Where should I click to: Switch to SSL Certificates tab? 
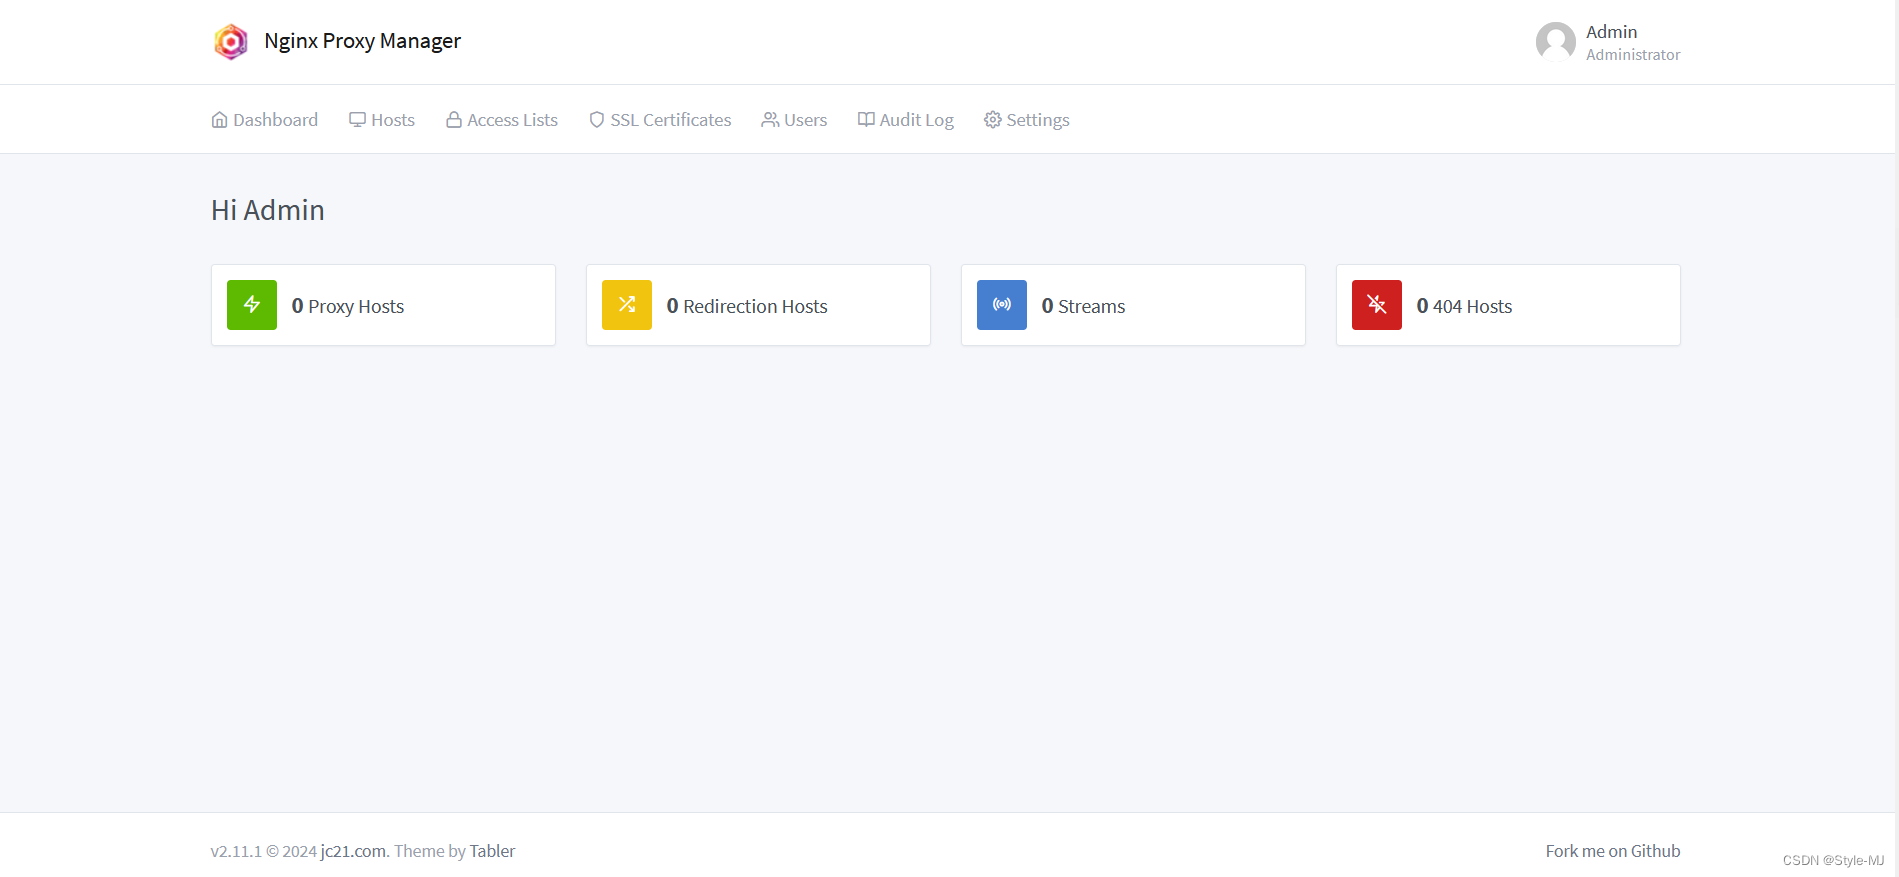660,120
